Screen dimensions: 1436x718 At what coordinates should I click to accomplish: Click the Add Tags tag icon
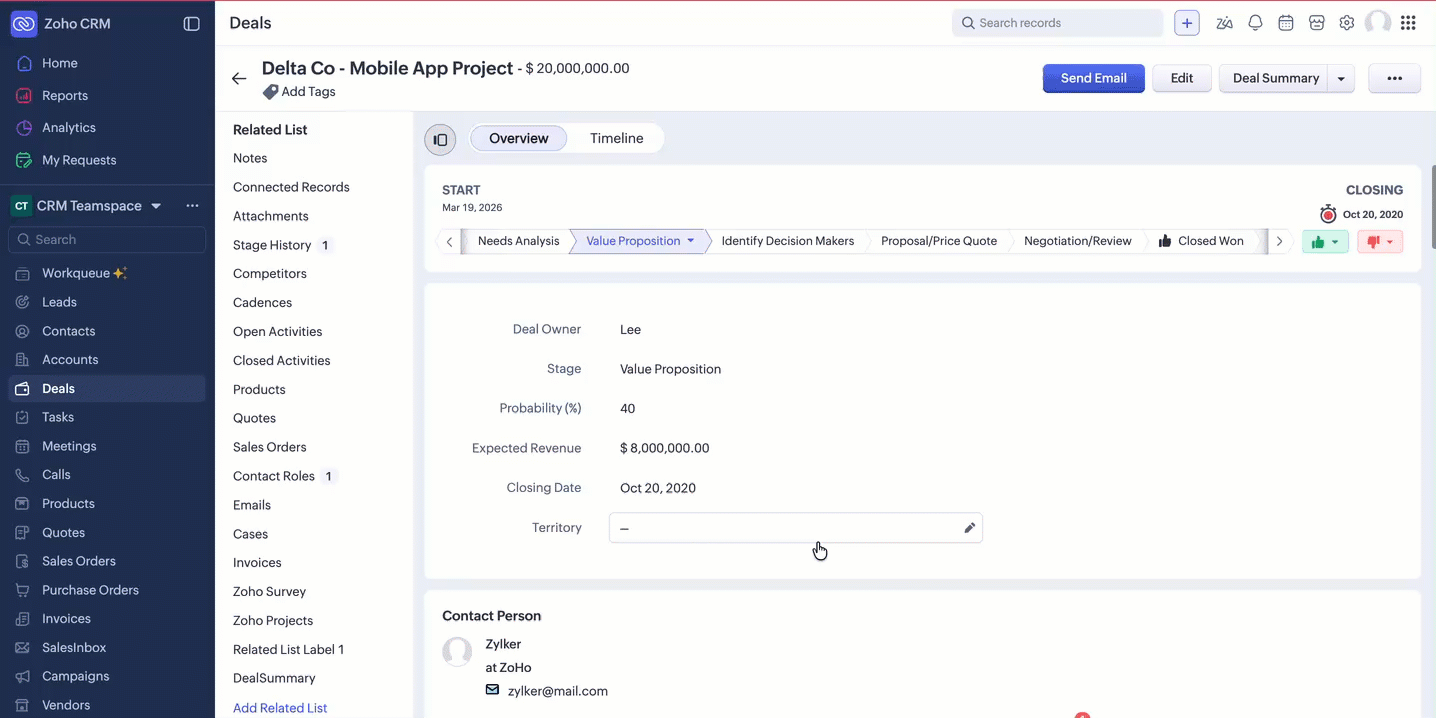[270, 92]
